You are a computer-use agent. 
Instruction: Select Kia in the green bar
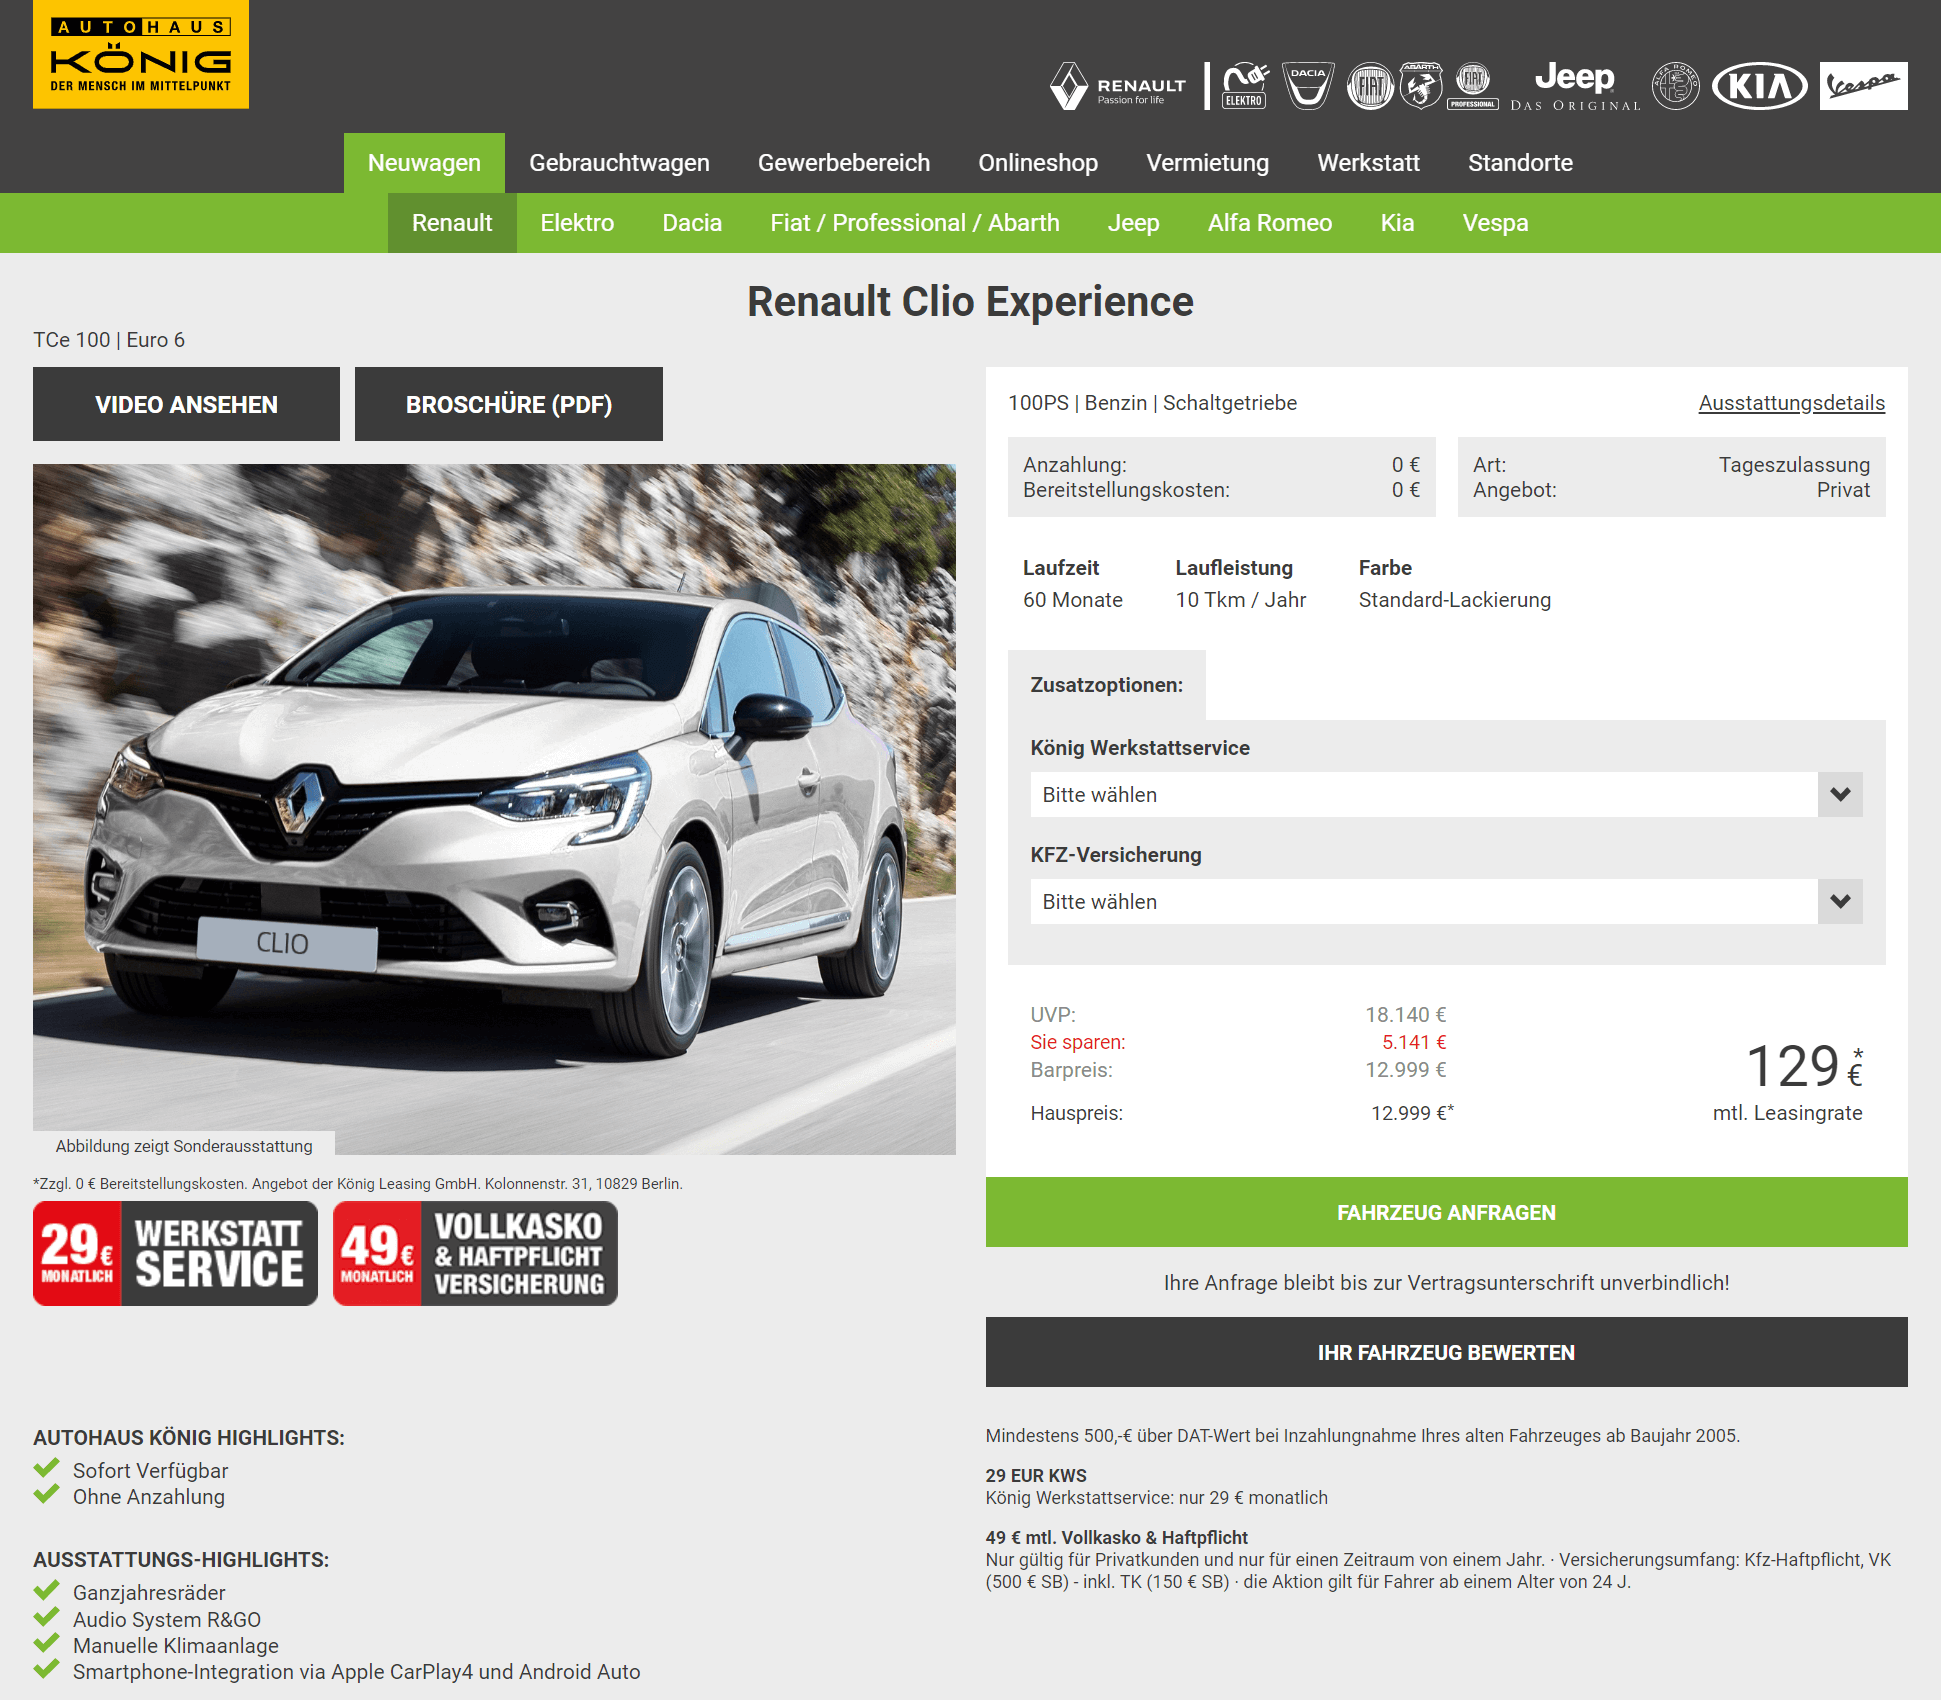point(1397,223)
